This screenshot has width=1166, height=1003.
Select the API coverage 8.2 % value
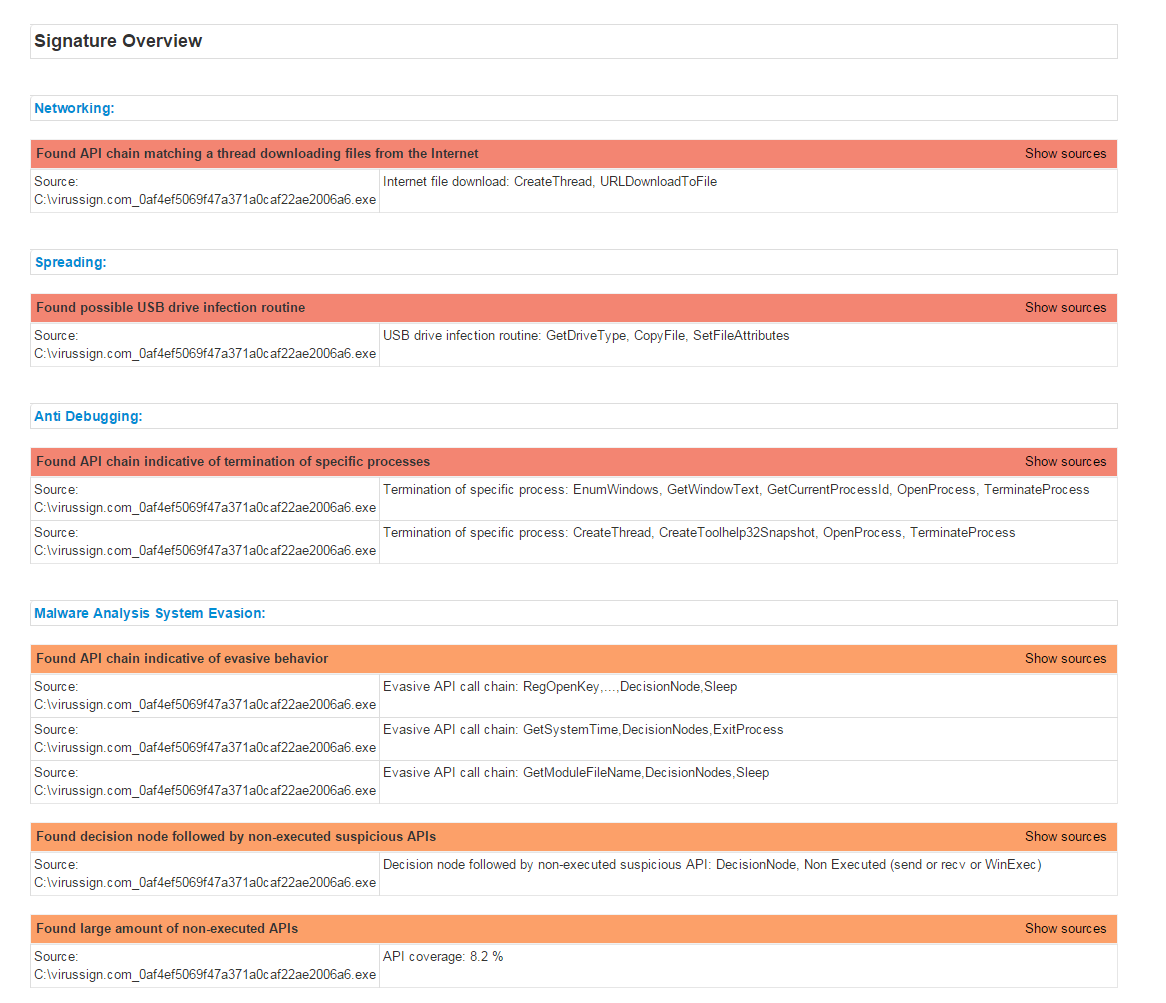pyautogui.click(x=443, y=956)
